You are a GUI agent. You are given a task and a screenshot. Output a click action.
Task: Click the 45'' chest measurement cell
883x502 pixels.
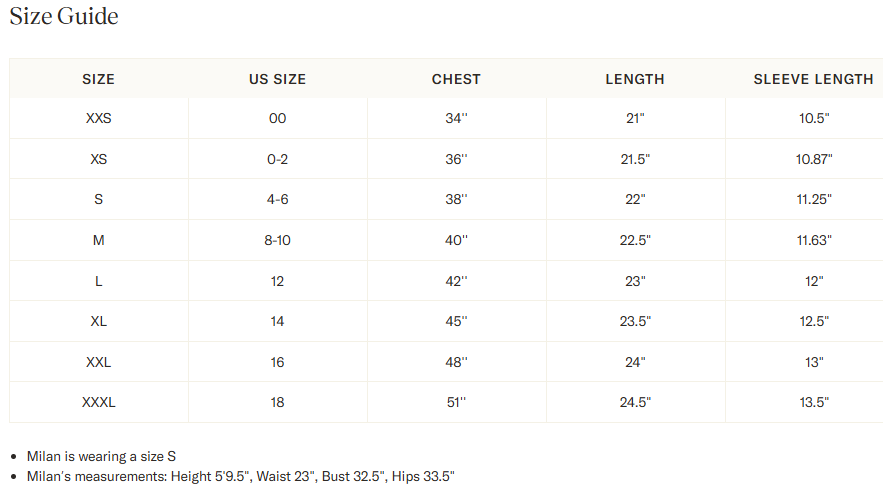456,321
